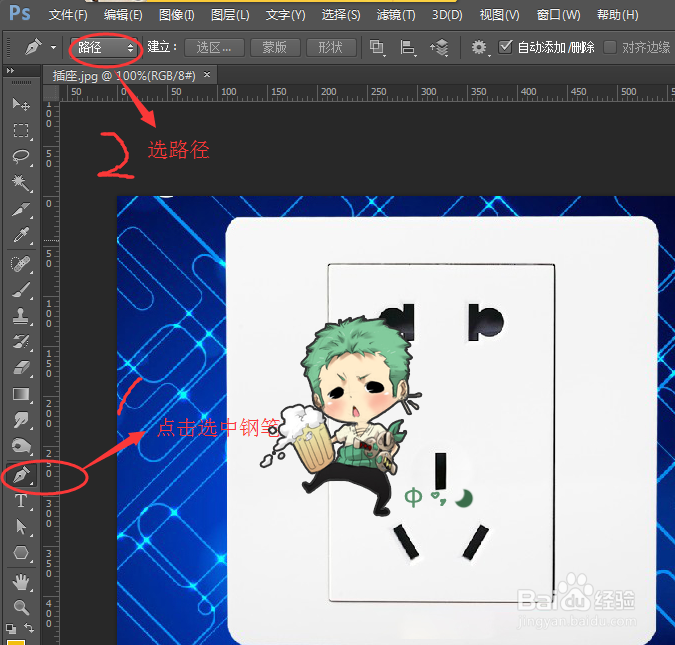The height and width of the screenshot is (645, 675).
Task: Open the 路径 tool mode dropdown
Action: pos(104,47)
